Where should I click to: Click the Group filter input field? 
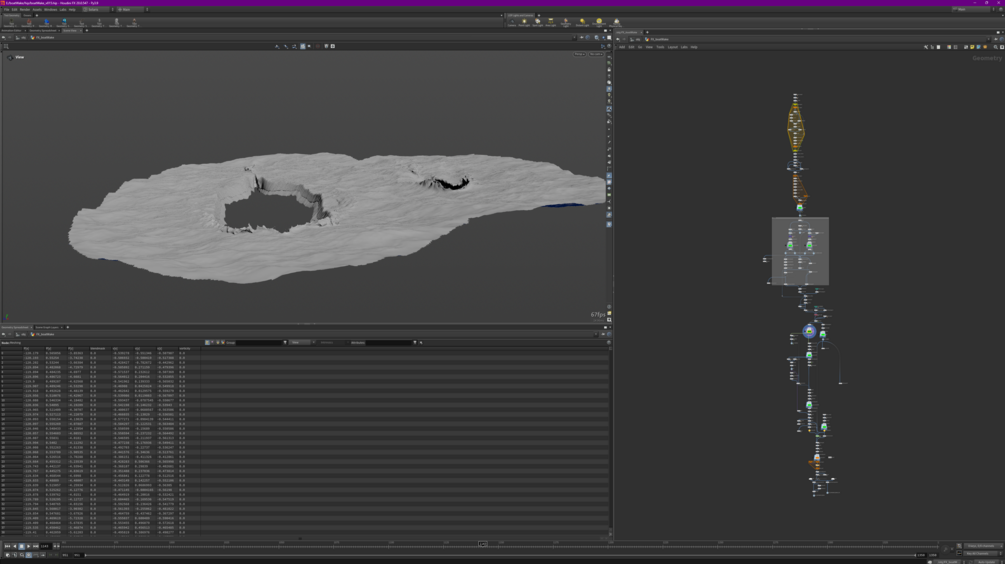click(x=259, y=342)
